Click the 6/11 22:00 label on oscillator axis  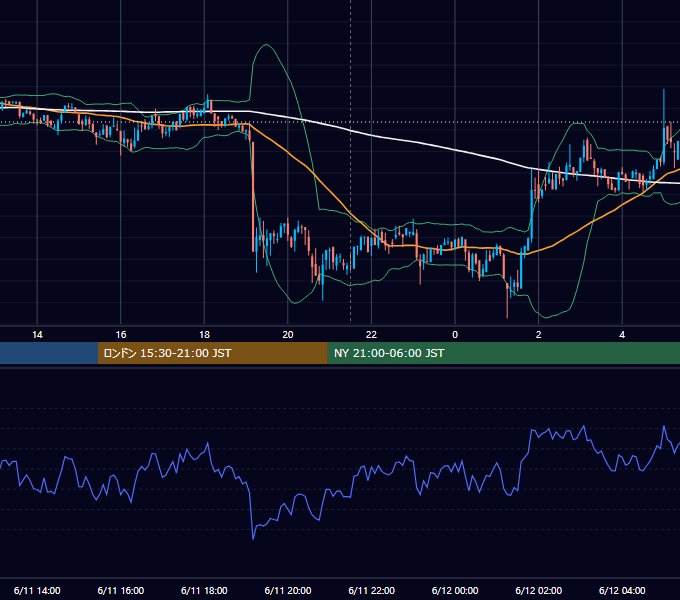372,590
